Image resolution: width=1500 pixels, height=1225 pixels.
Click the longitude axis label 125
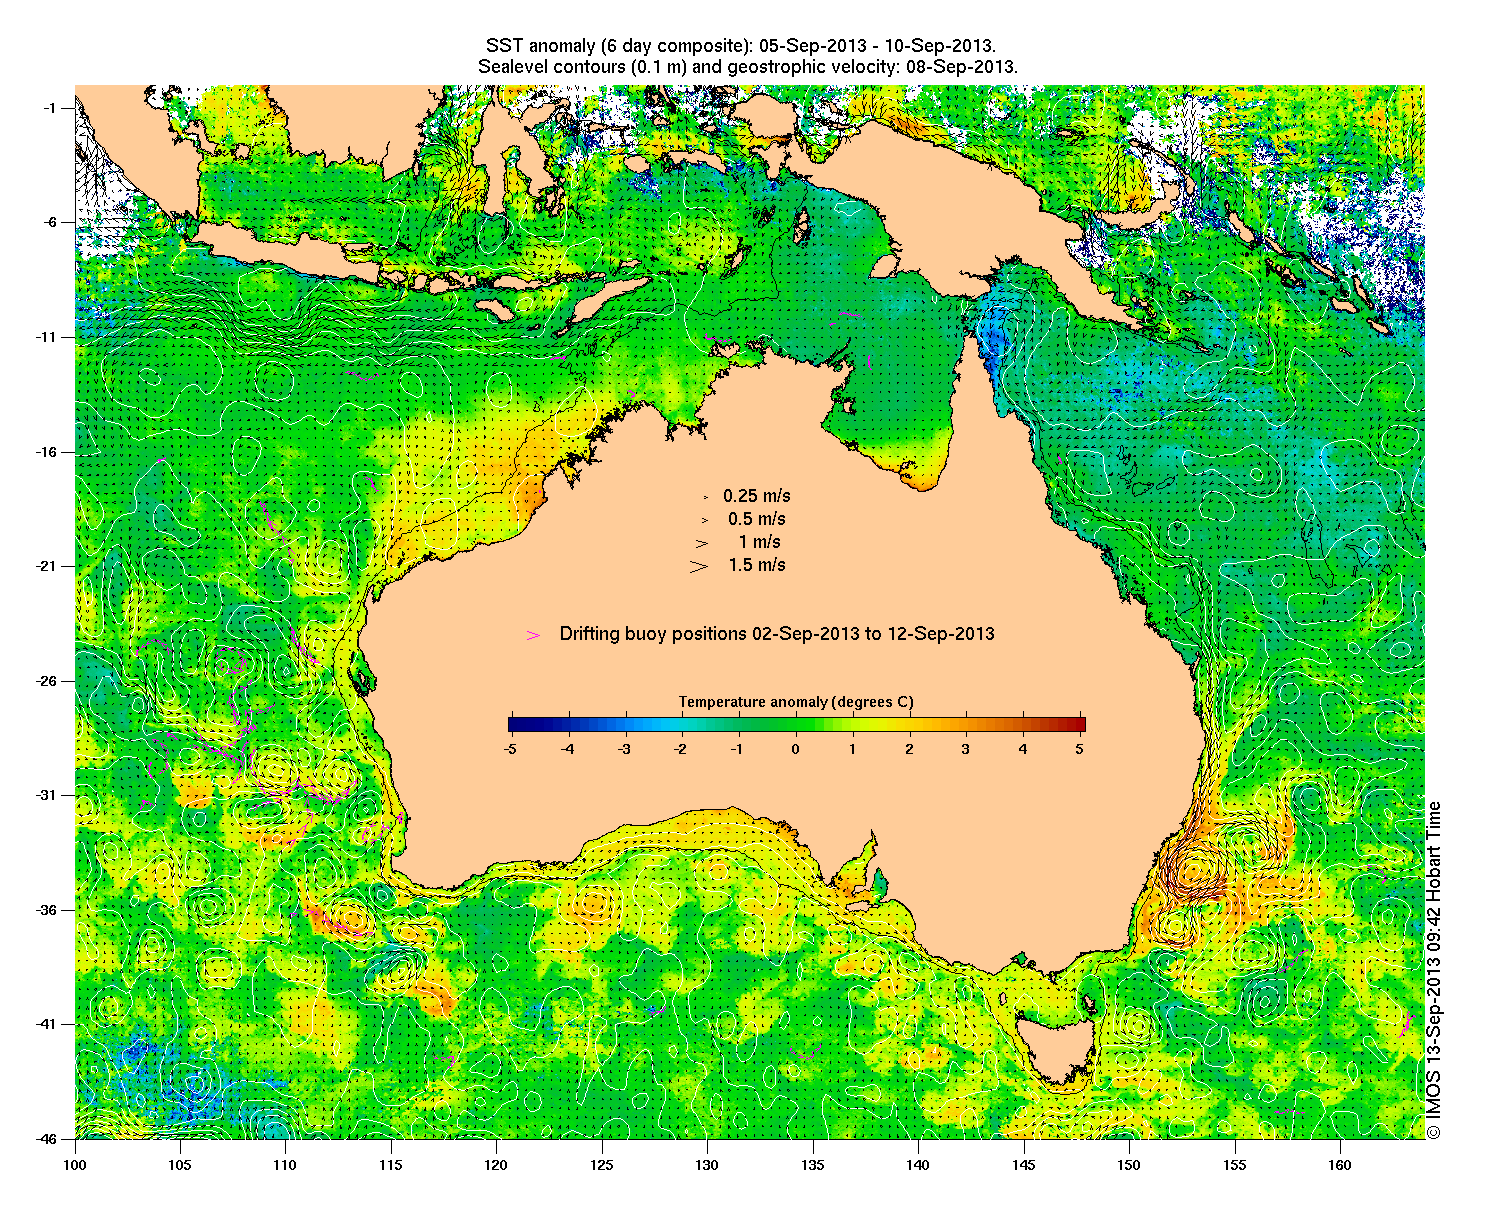click(x=602, y=1165)
